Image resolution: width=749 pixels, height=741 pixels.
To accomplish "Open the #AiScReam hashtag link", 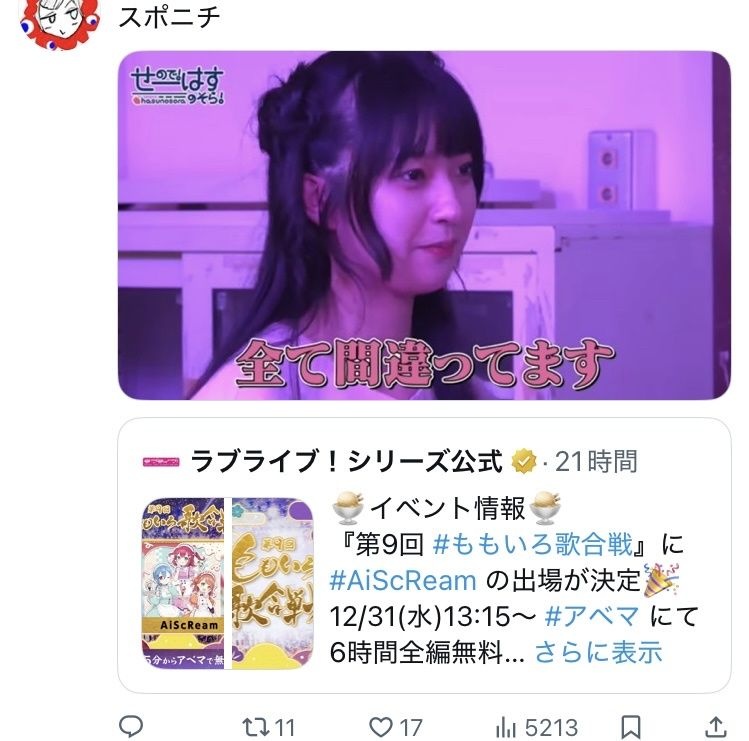I will point(403,580).
